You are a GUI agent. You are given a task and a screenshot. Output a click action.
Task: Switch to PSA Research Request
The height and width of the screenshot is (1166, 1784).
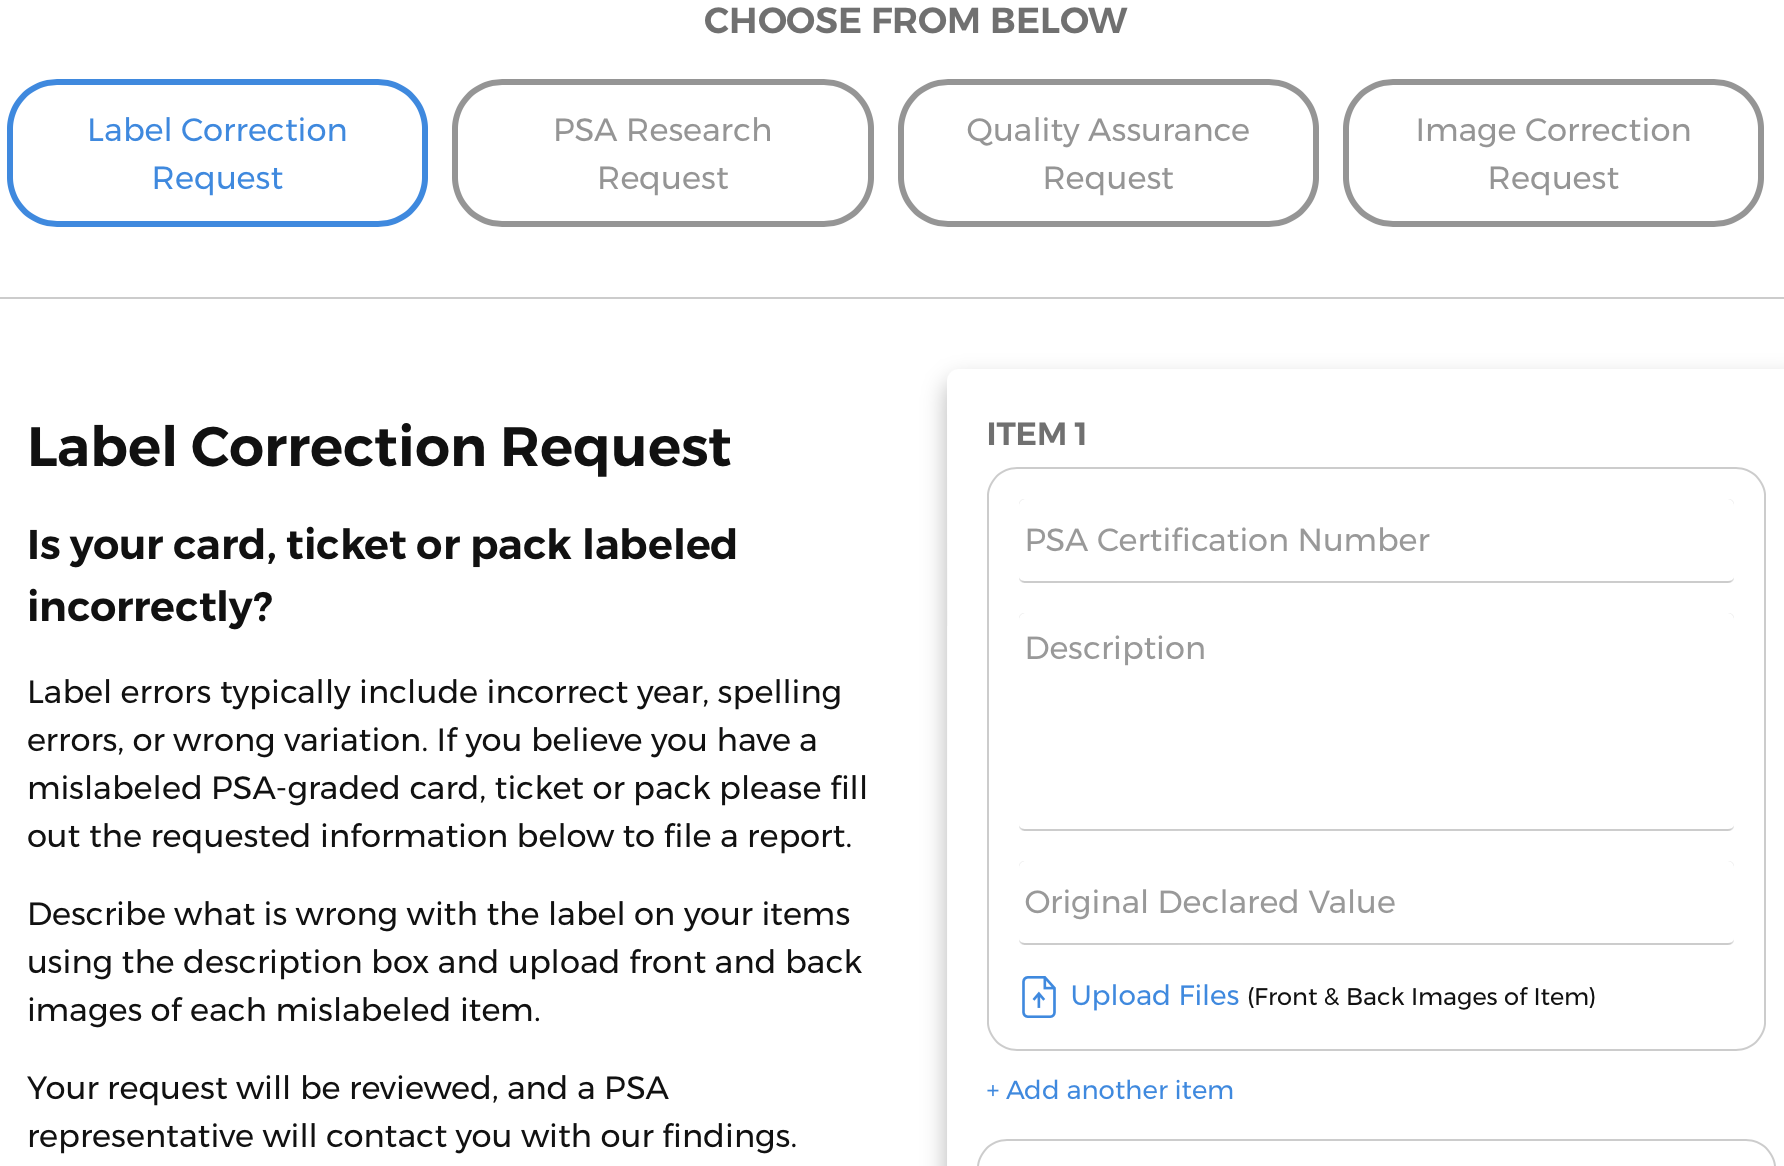662,153
